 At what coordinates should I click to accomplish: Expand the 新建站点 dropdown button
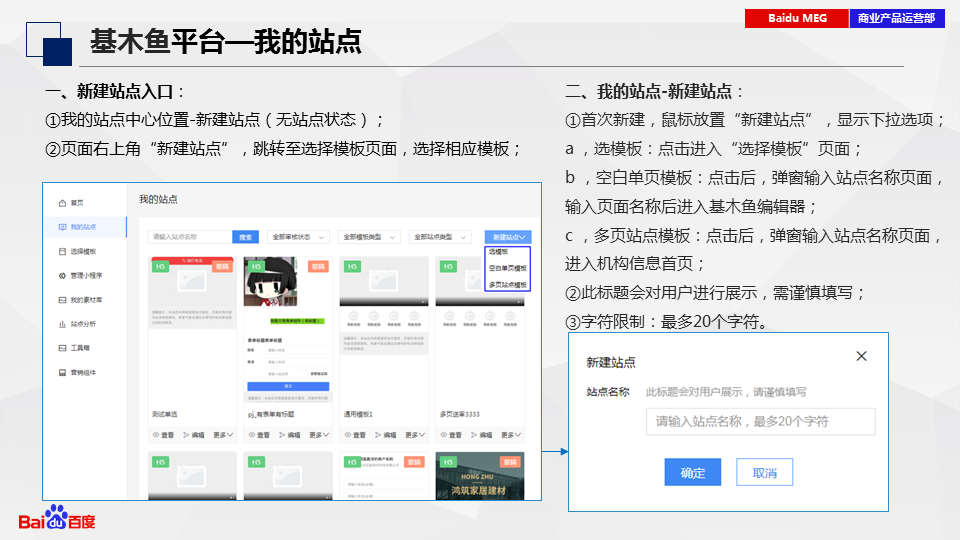[x=508, y=237]
